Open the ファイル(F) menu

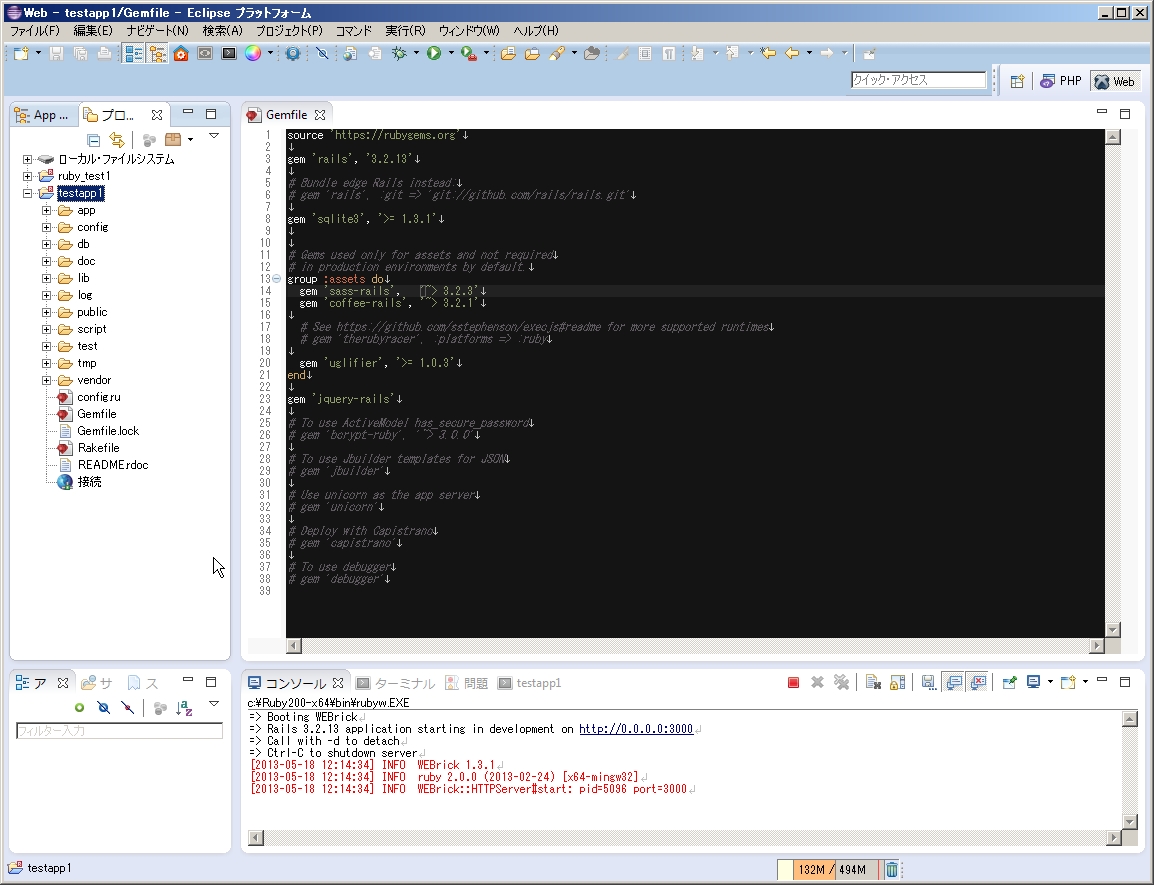pos(35,30)
